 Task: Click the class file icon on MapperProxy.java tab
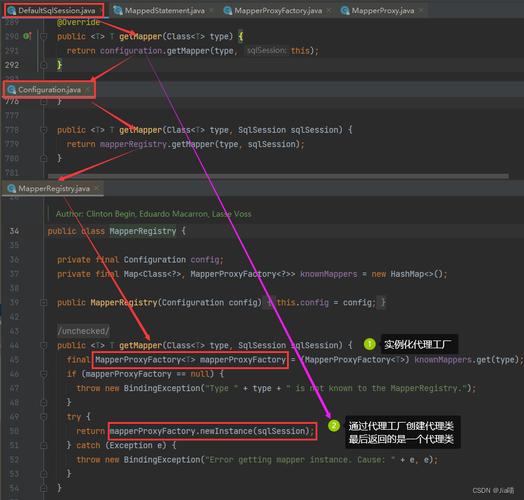point(345,11)
